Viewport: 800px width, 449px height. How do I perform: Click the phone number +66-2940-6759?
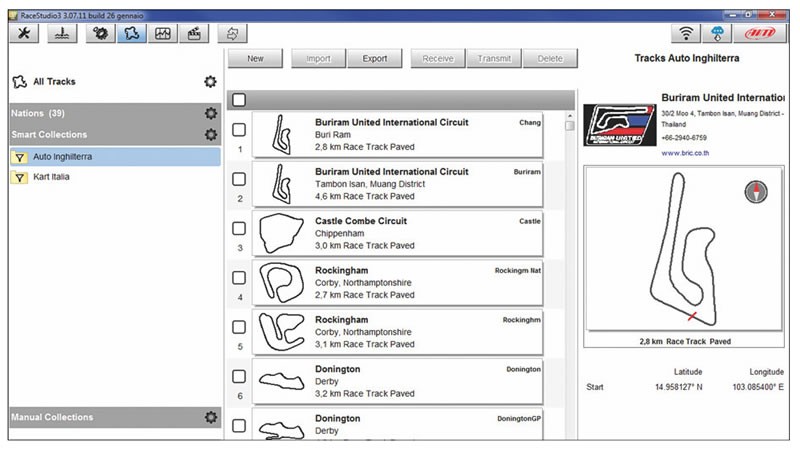coord(684,138)
